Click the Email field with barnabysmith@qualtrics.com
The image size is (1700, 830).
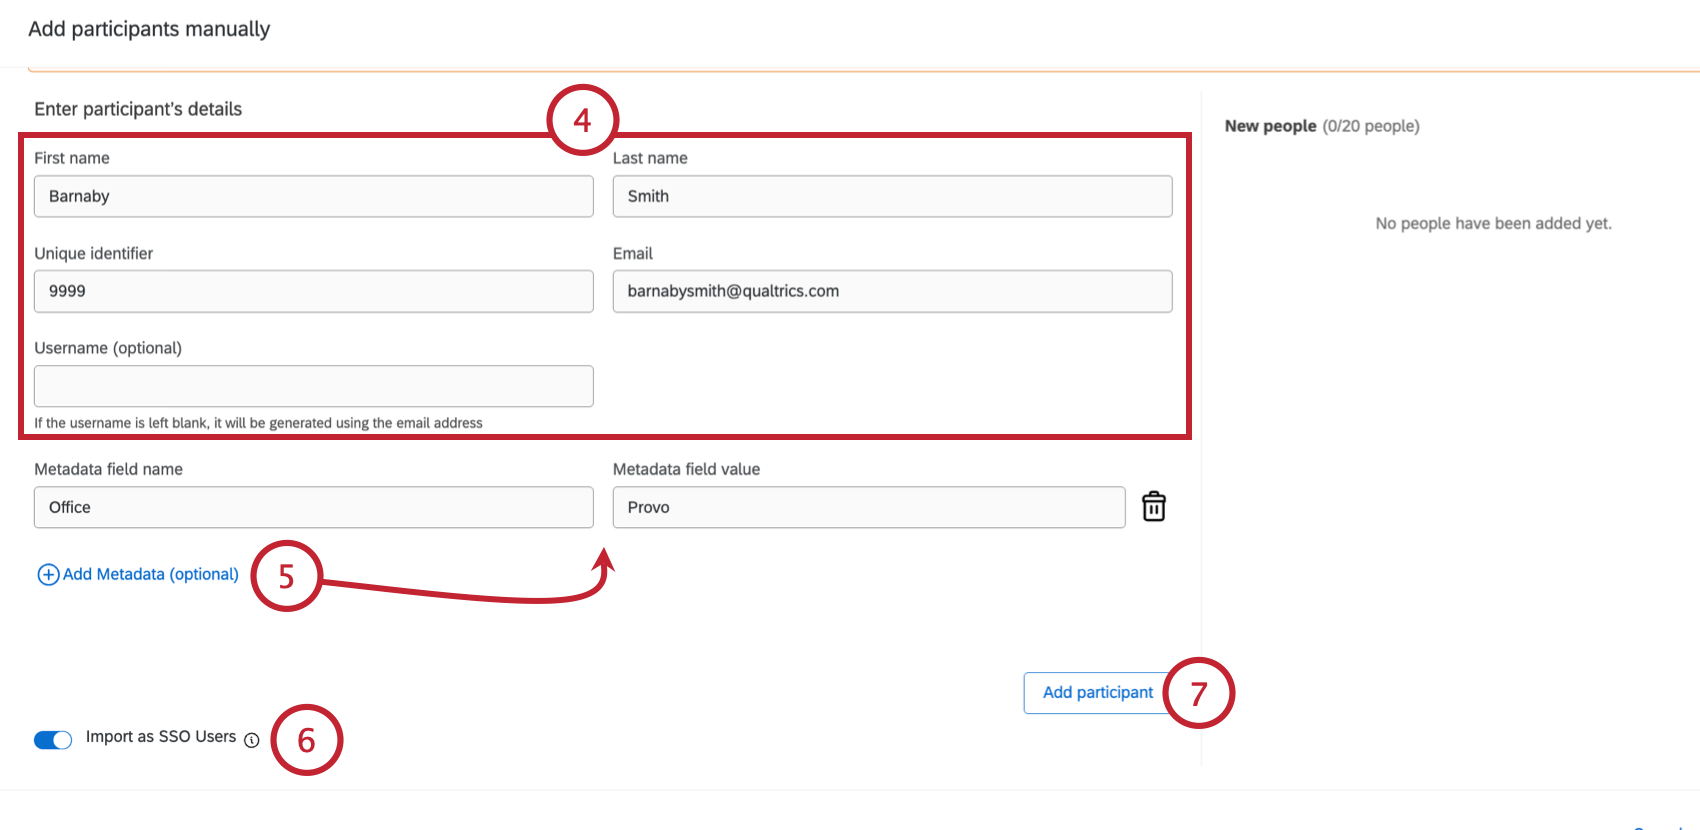892,291
